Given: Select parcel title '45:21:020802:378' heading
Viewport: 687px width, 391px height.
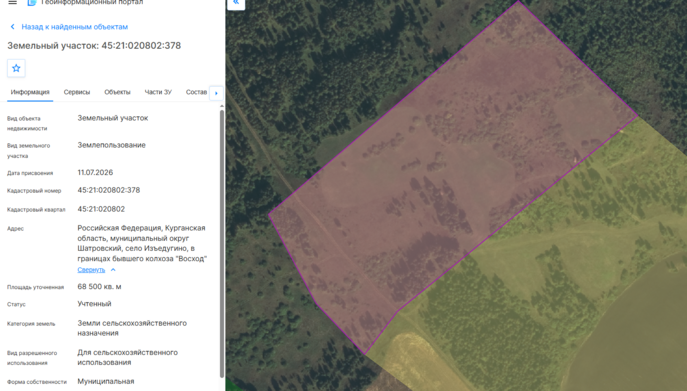Looking at the screenshot, I should [x=141, y=46].
